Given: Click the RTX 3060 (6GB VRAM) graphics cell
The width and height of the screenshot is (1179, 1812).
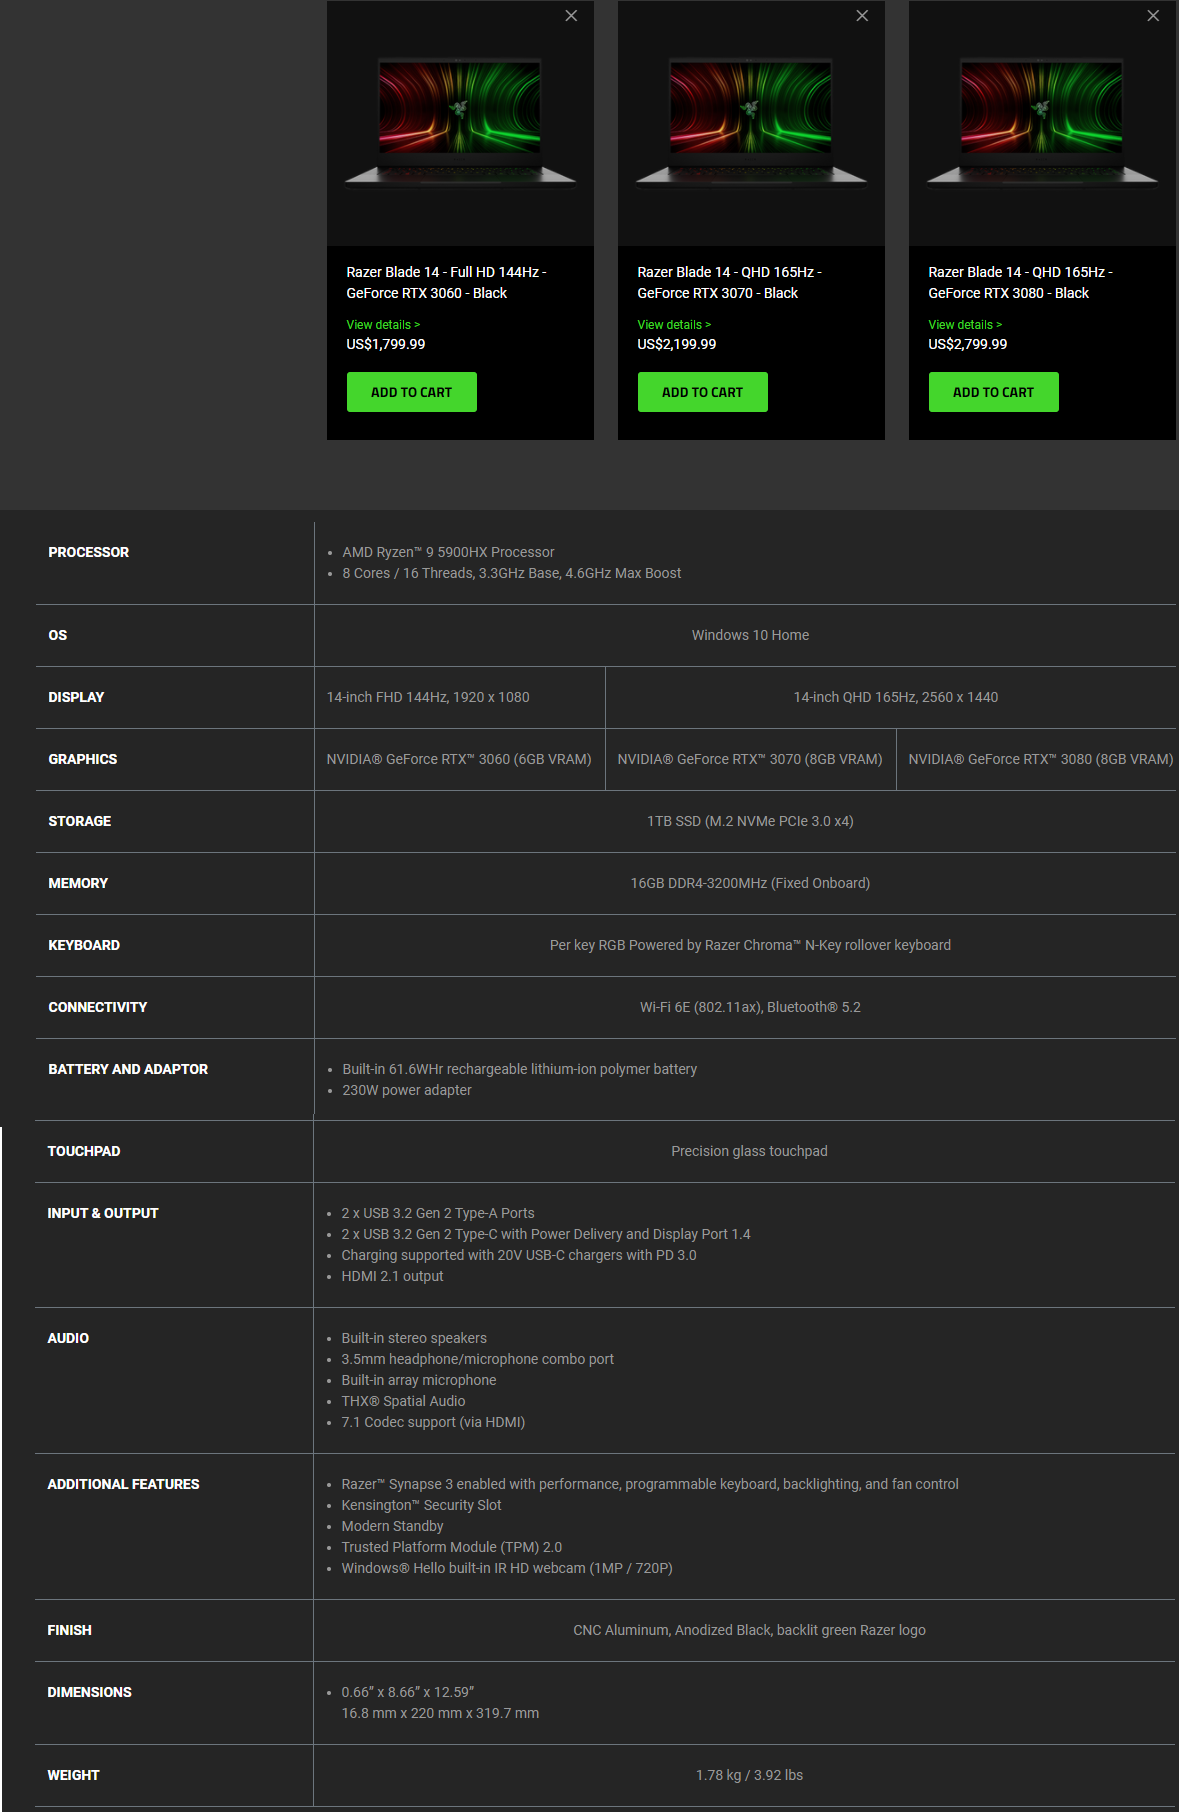Looking at the screenshot, I should [x=459, y=759].
